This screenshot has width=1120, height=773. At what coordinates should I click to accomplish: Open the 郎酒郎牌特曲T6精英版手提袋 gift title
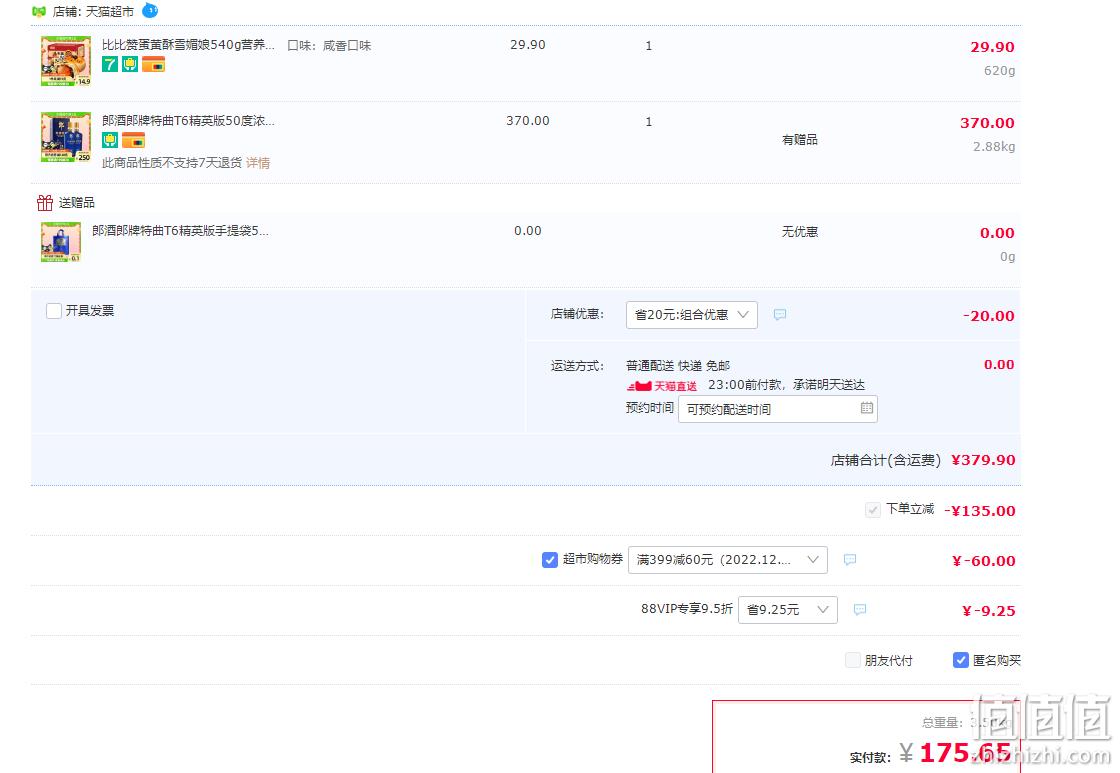(180, 231)
